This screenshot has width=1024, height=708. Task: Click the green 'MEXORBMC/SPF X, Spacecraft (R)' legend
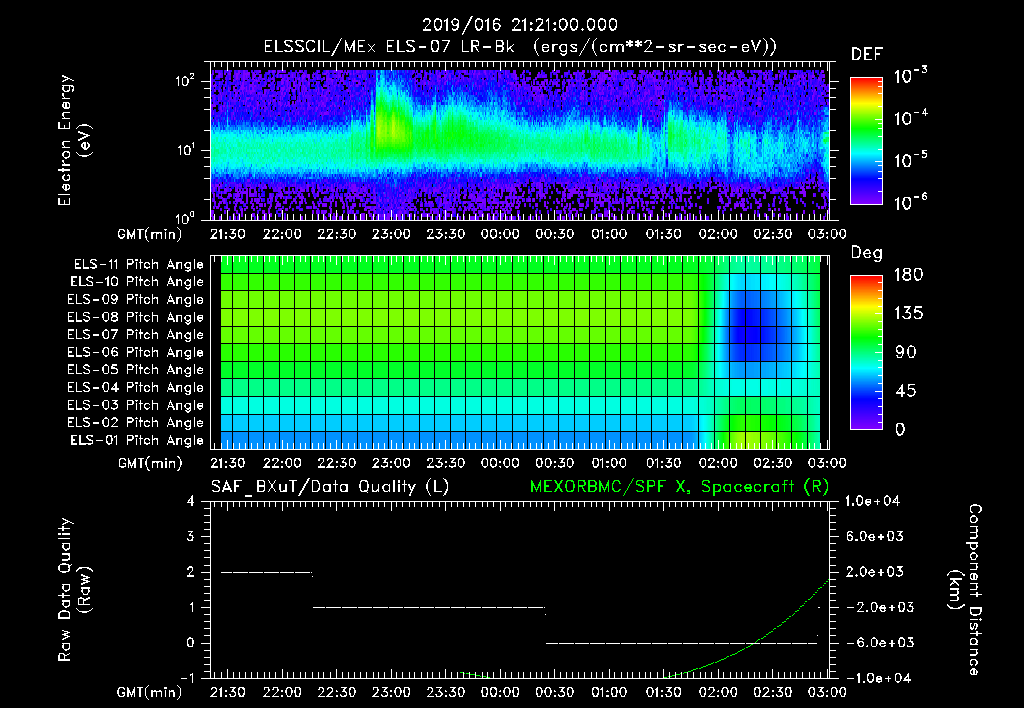[x=679, y=487]
